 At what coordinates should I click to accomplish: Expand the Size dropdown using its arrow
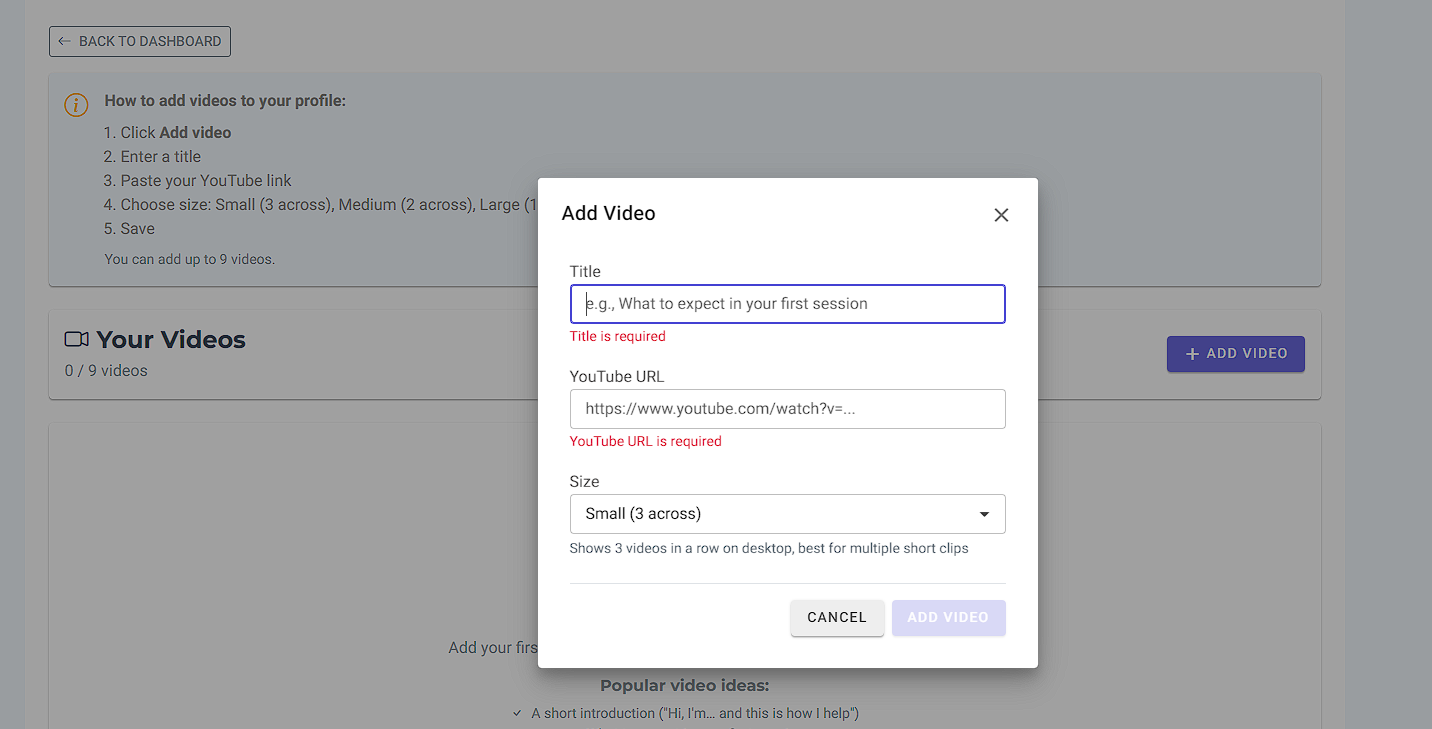(984, 514)
